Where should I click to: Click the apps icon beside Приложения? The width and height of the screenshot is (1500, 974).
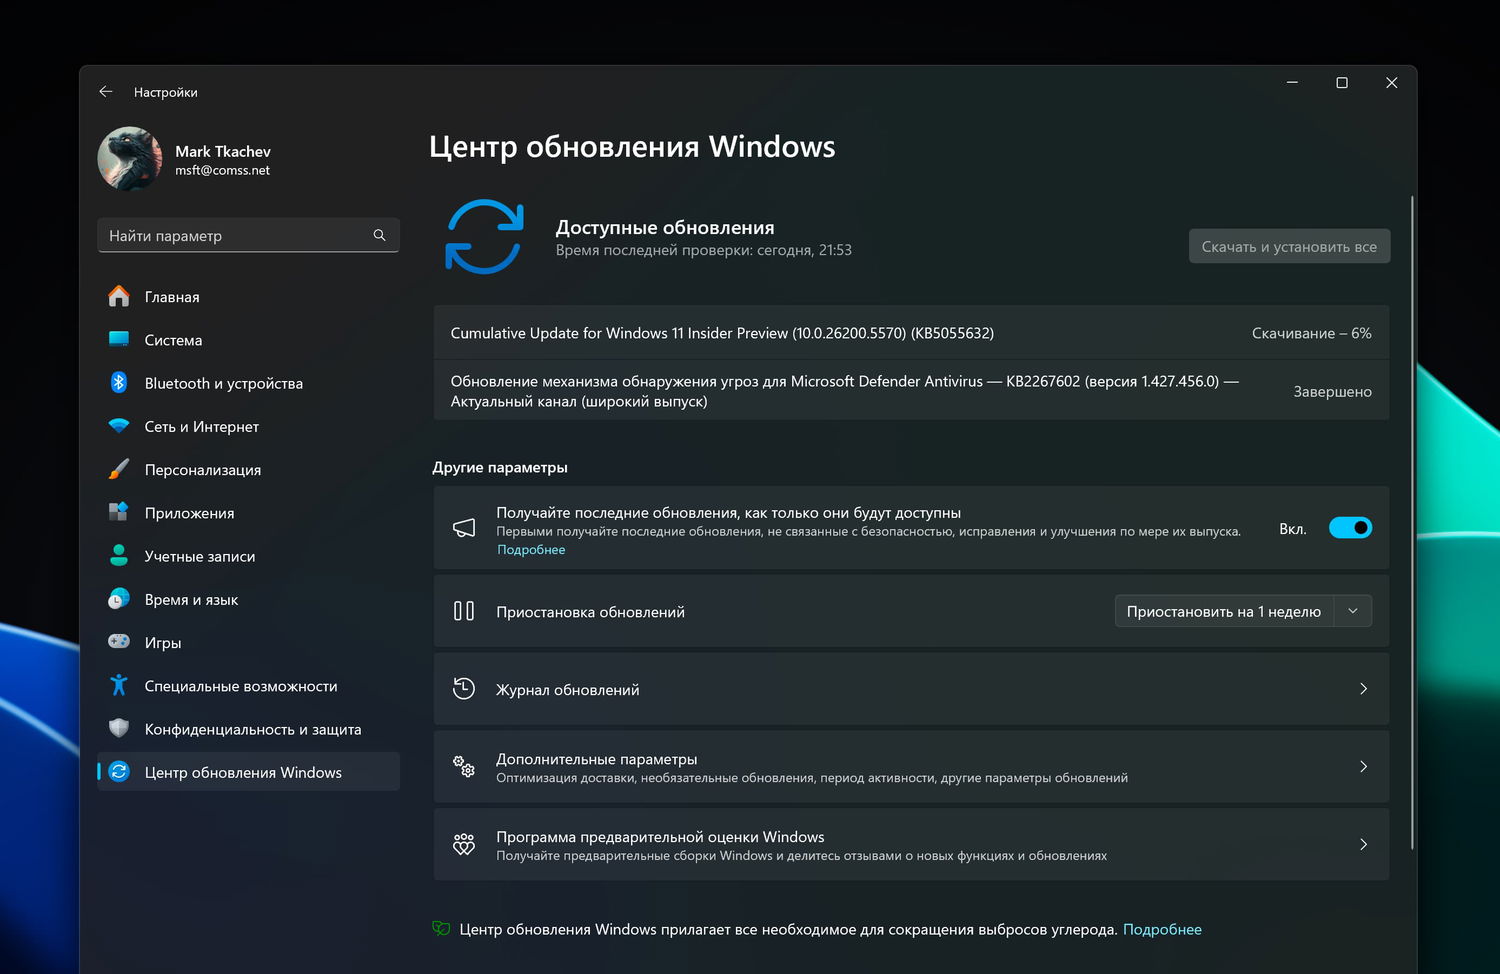(119, 512)
